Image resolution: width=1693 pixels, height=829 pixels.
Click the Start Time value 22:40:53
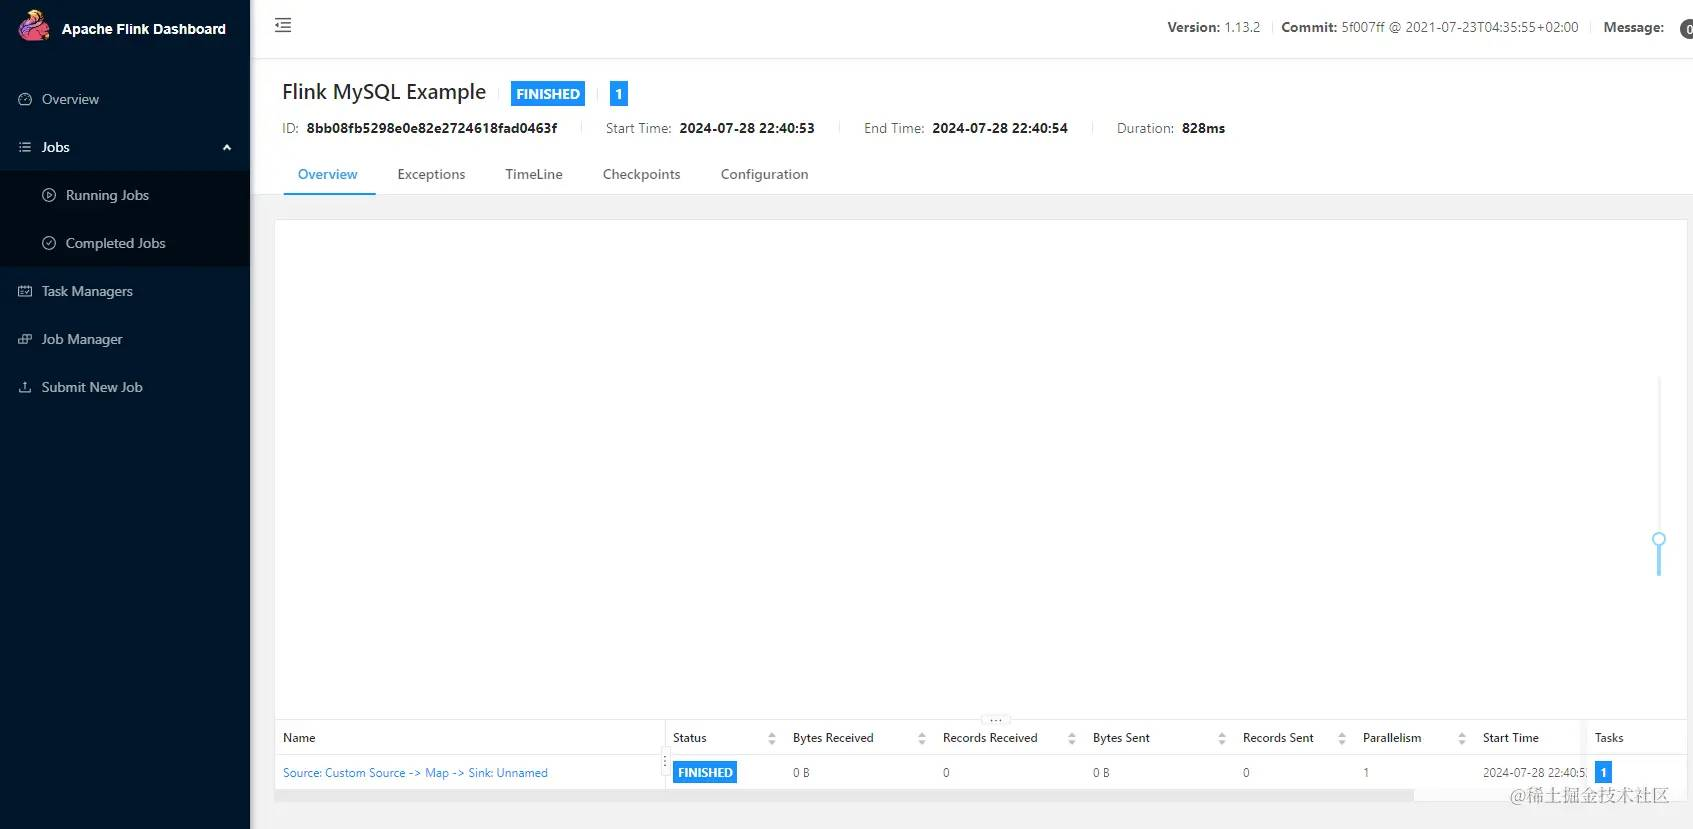(x=747, y=128)
